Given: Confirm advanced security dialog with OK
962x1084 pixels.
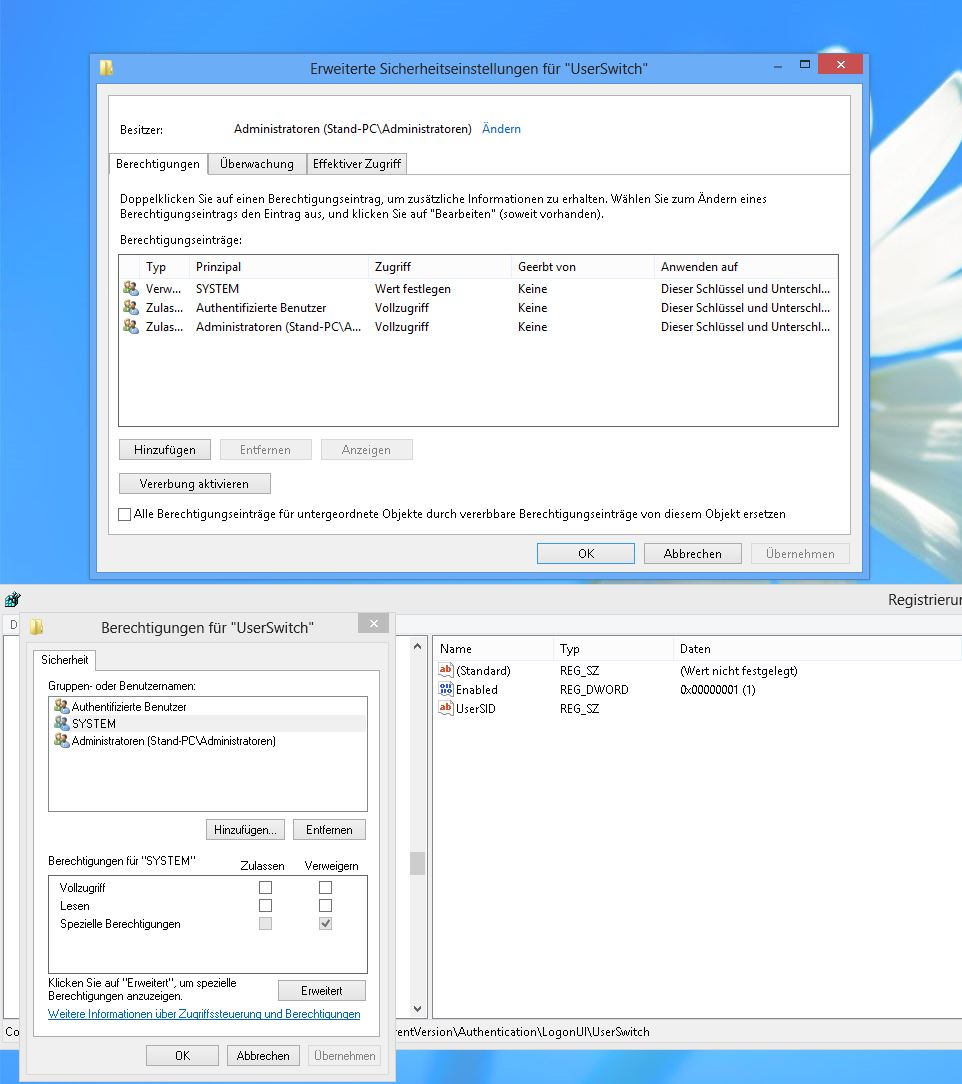Looking at the screenshot, I should [586, 553].
